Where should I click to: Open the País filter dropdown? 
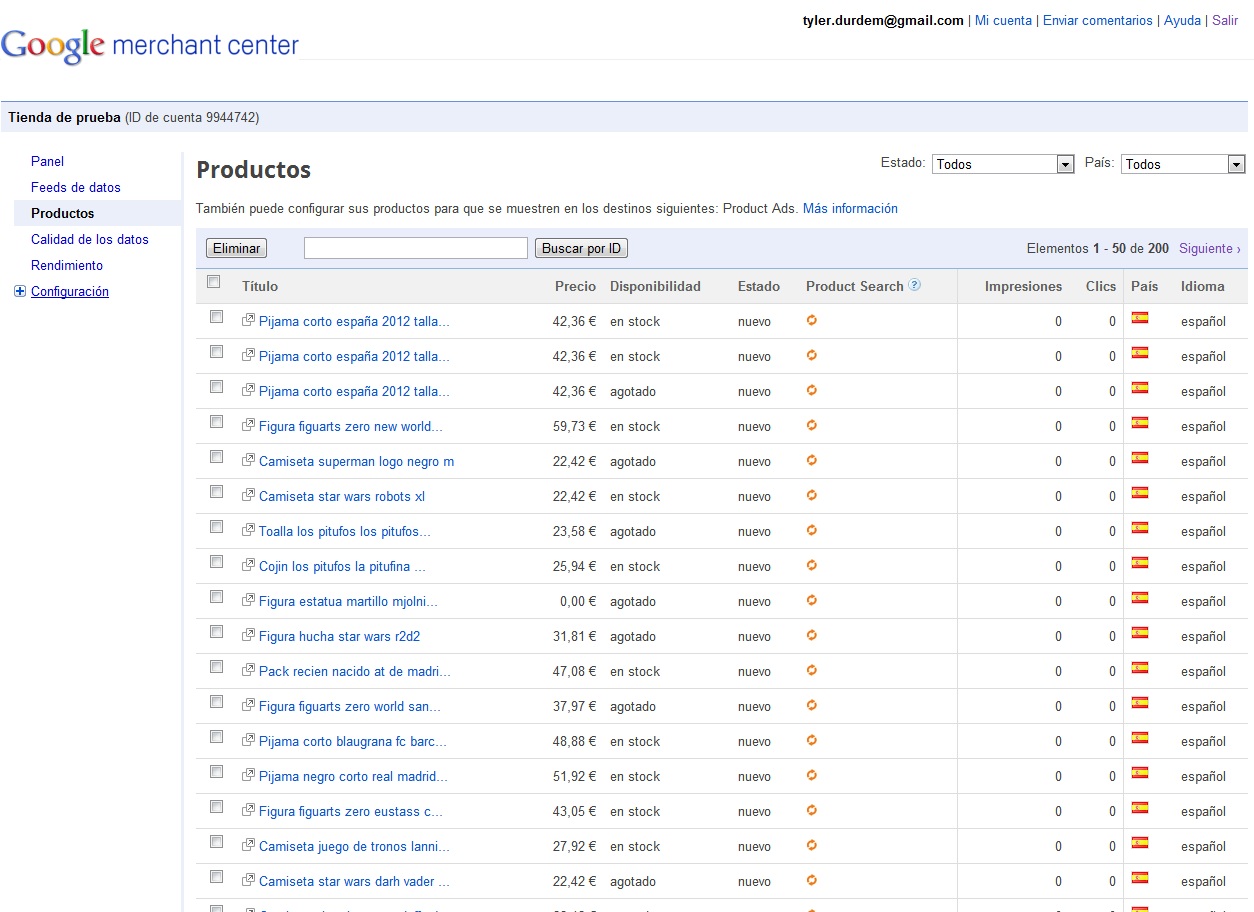click(x=1183, y=164)
